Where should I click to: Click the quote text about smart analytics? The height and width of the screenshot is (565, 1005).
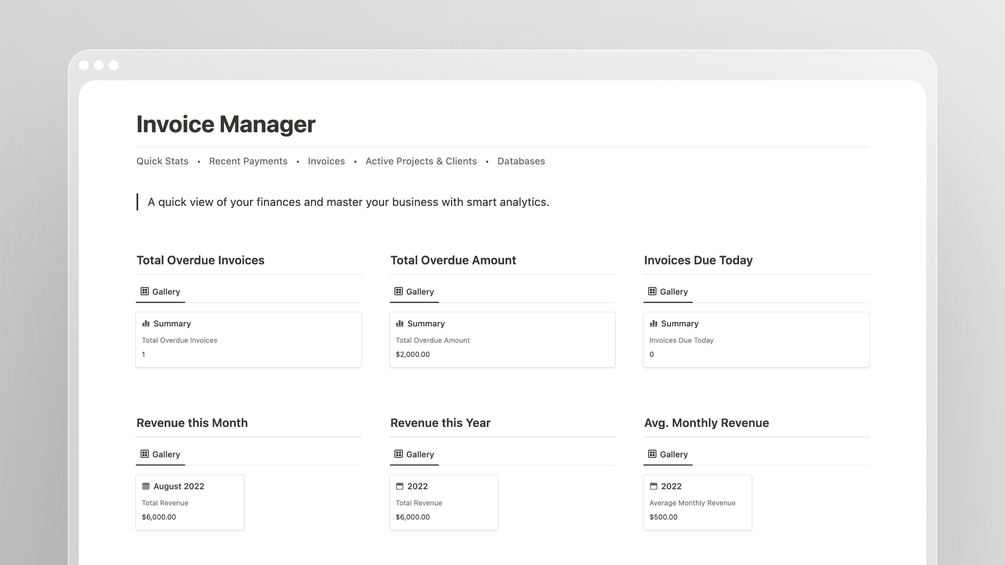pyautogui.click(x=348, y=202)
